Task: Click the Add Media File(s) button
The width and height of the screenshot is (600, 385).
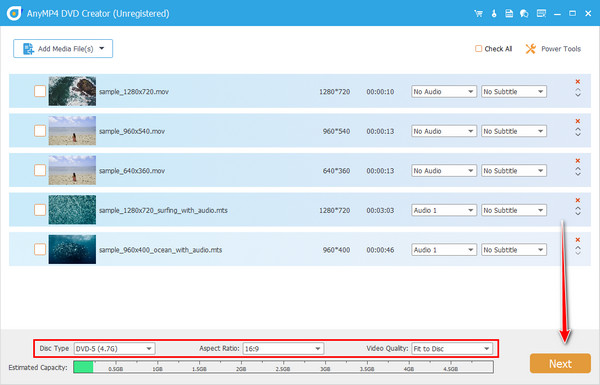Action: coord(63,49)
